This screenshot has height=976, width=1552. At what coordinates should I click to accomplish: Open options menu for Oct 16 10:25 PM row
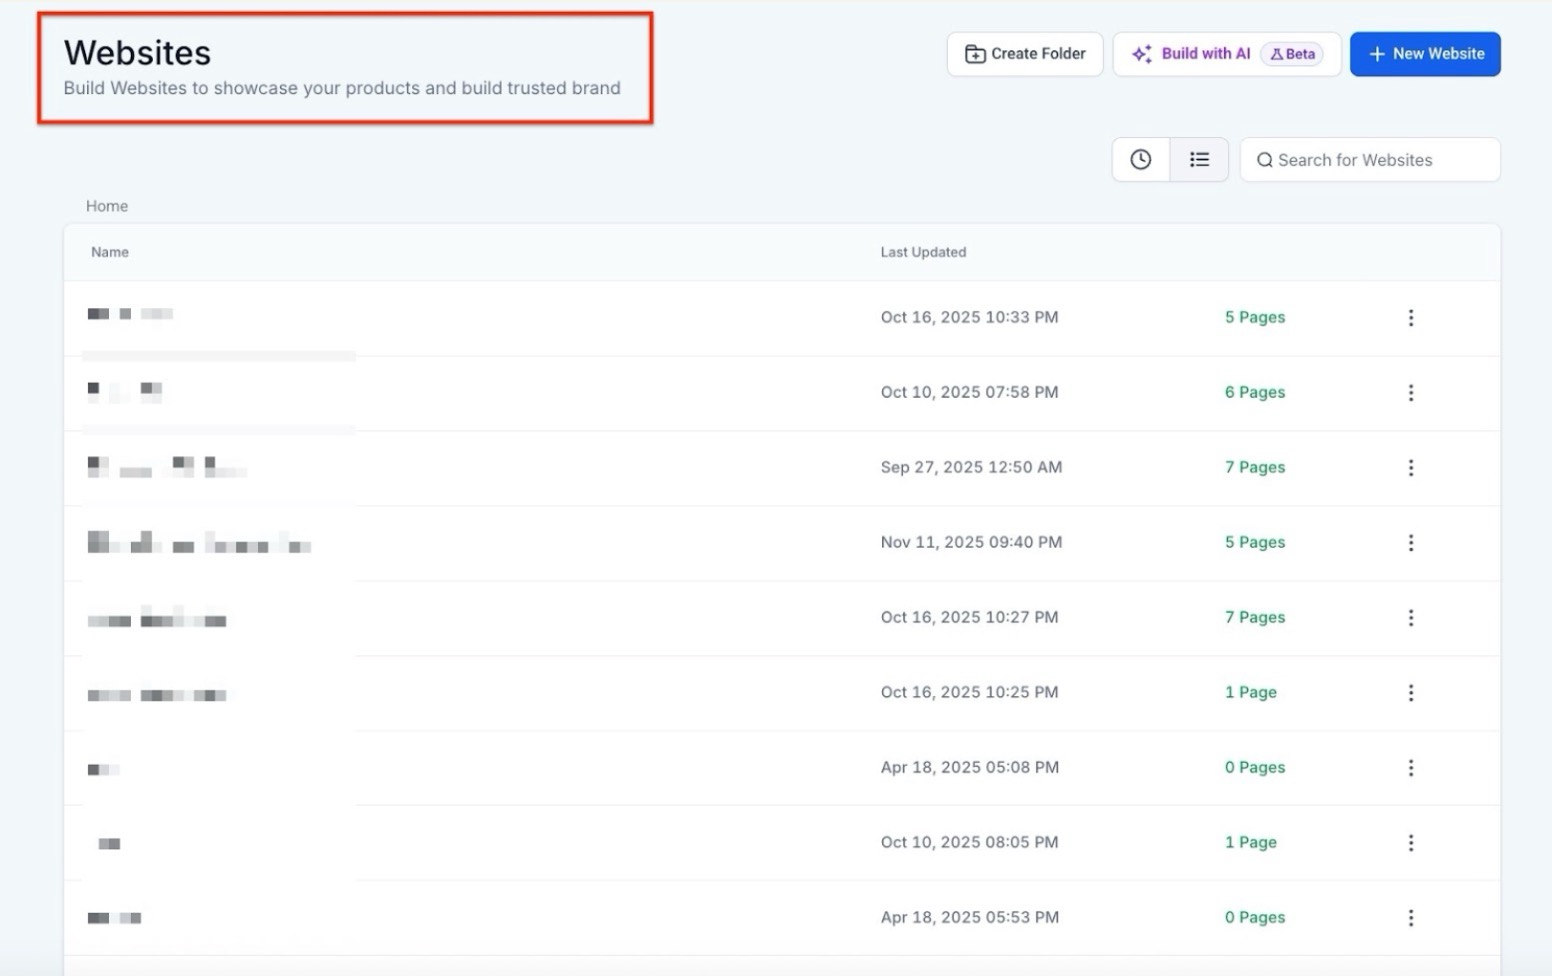point(1411,693)
